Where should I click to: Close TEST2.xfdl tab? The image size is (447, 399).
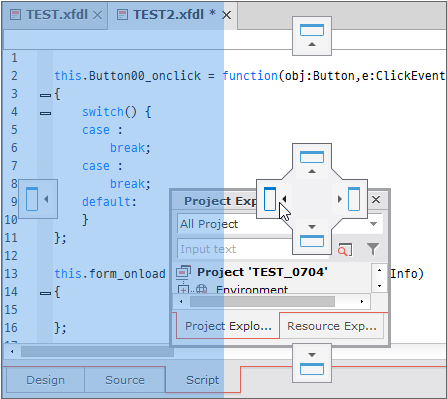[x=227, y=15]
